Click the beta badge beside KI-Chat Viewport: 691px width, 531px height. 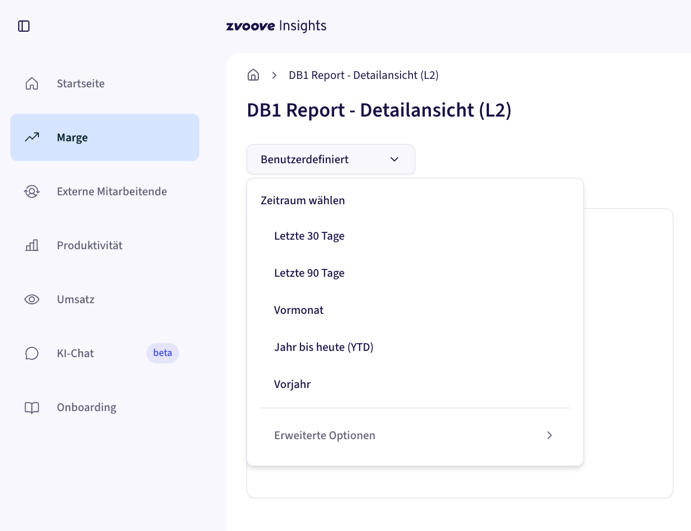[162, 353]
